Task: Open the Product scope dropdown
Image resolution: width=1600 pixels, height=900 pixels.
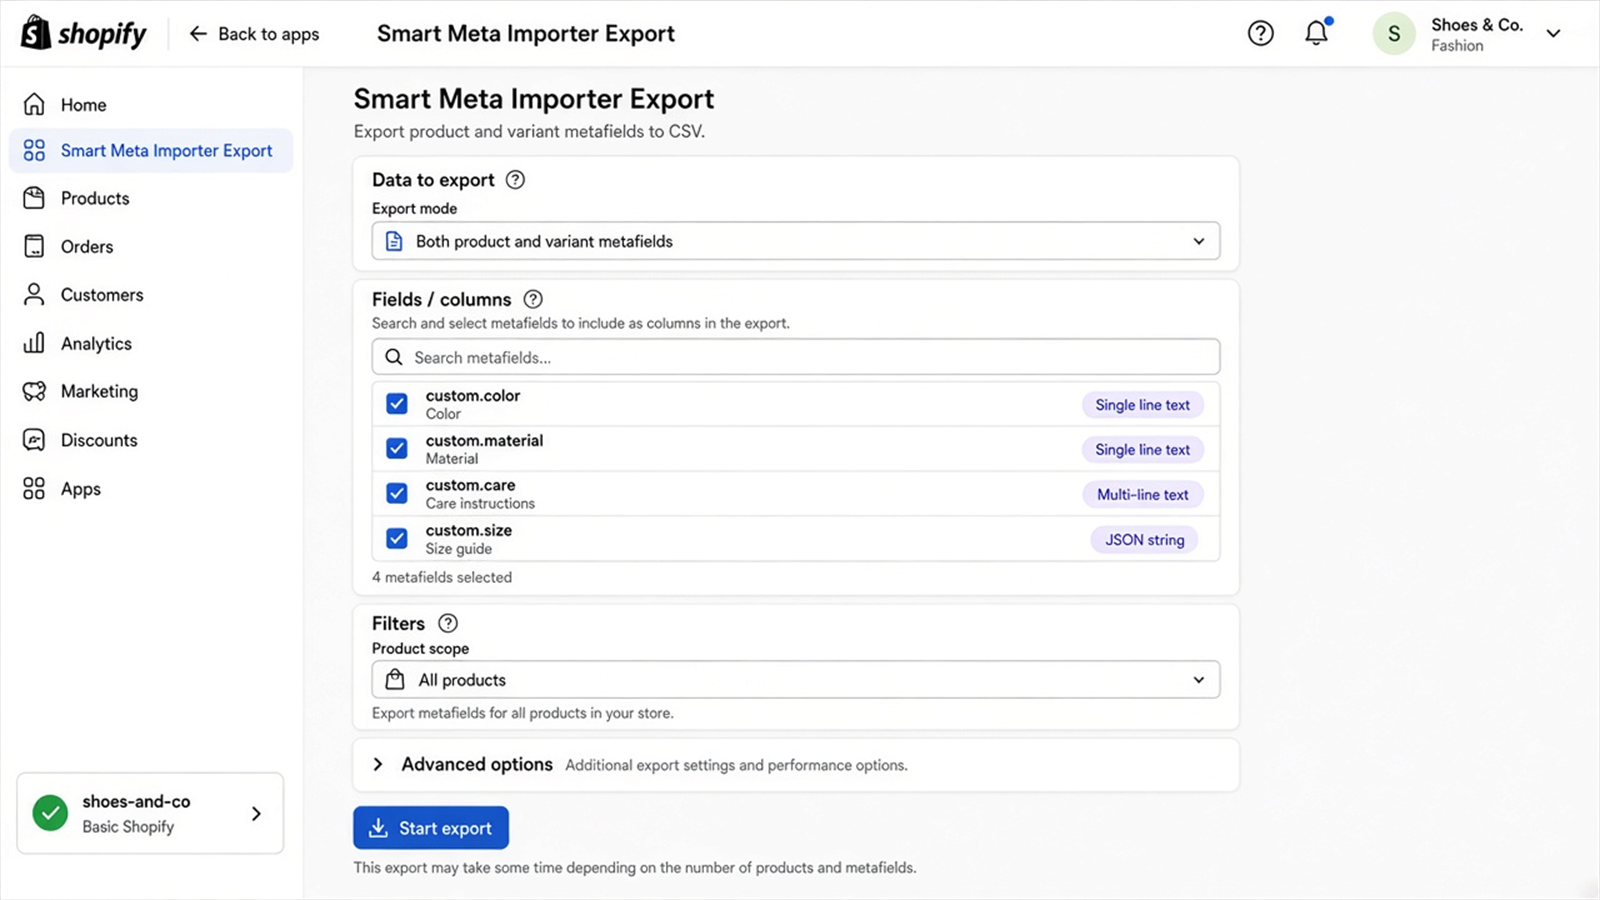Action: coord(796,680)
